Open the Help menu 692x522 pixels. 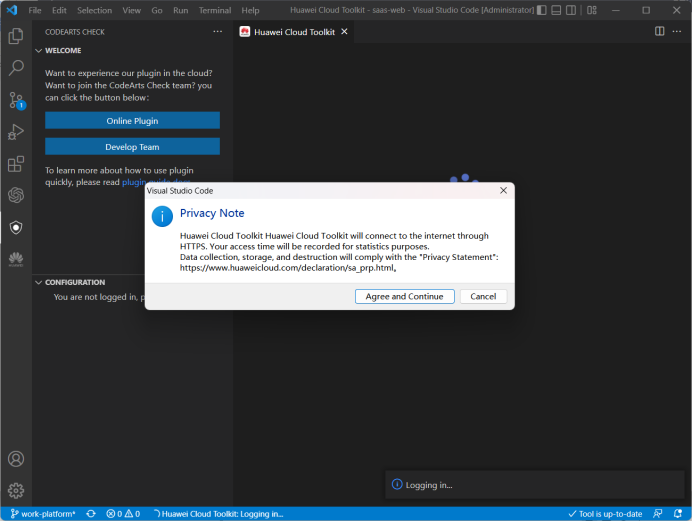(x=250, y=10)
